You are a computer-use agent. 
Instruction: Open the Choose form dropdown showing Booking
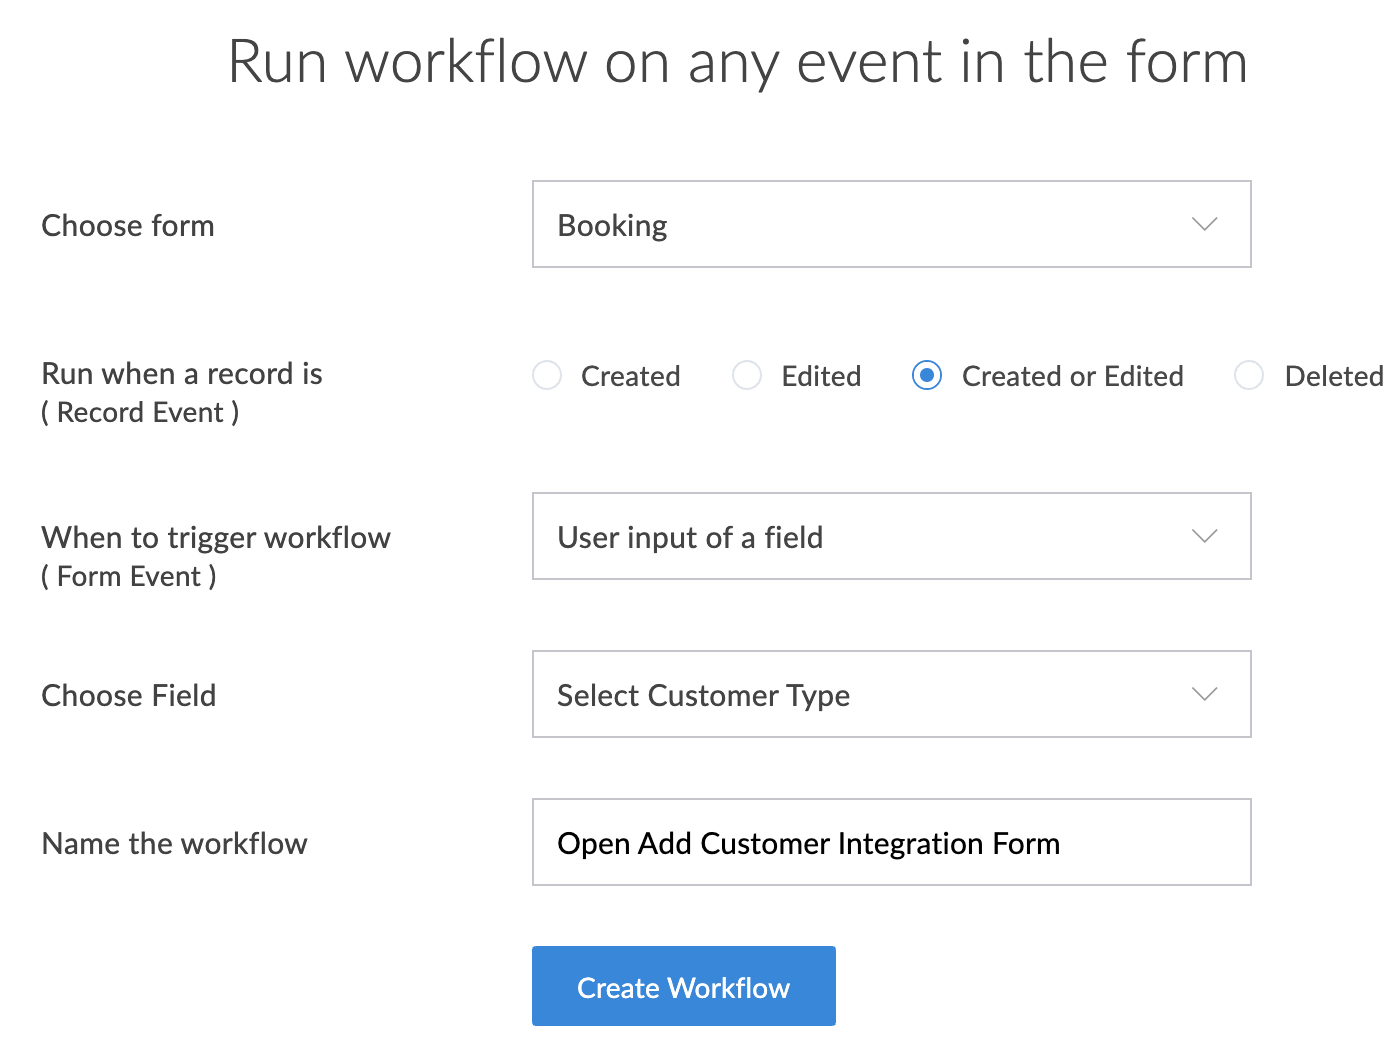point(890,224)
